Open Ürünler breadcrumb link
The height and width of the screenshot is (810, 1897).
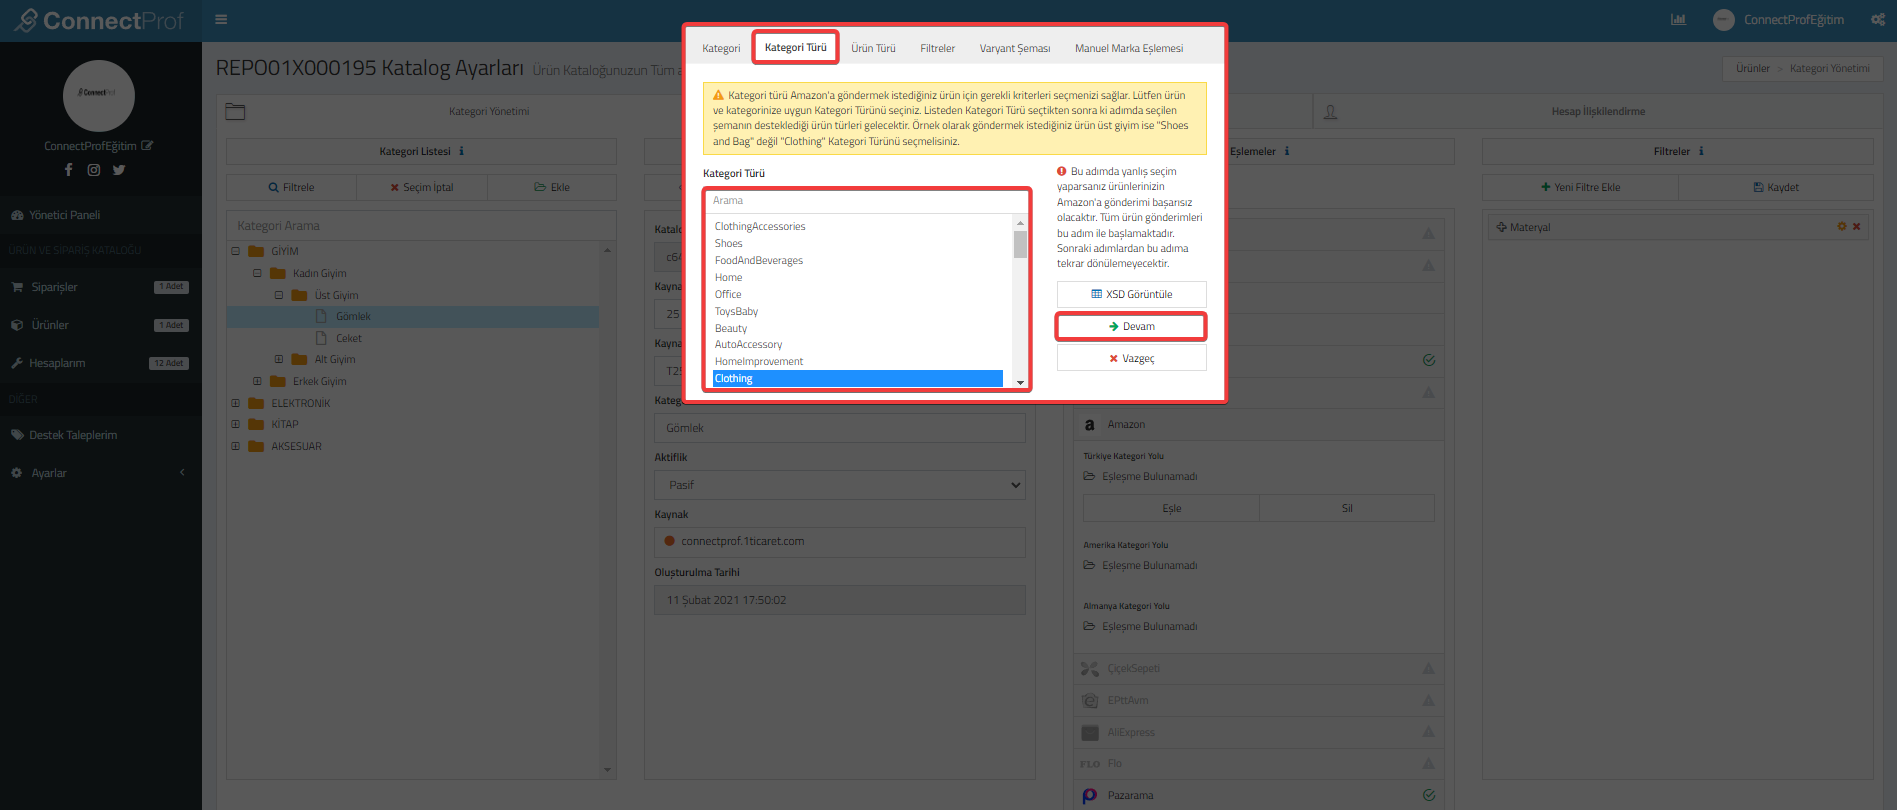[x=1752, y=68]
